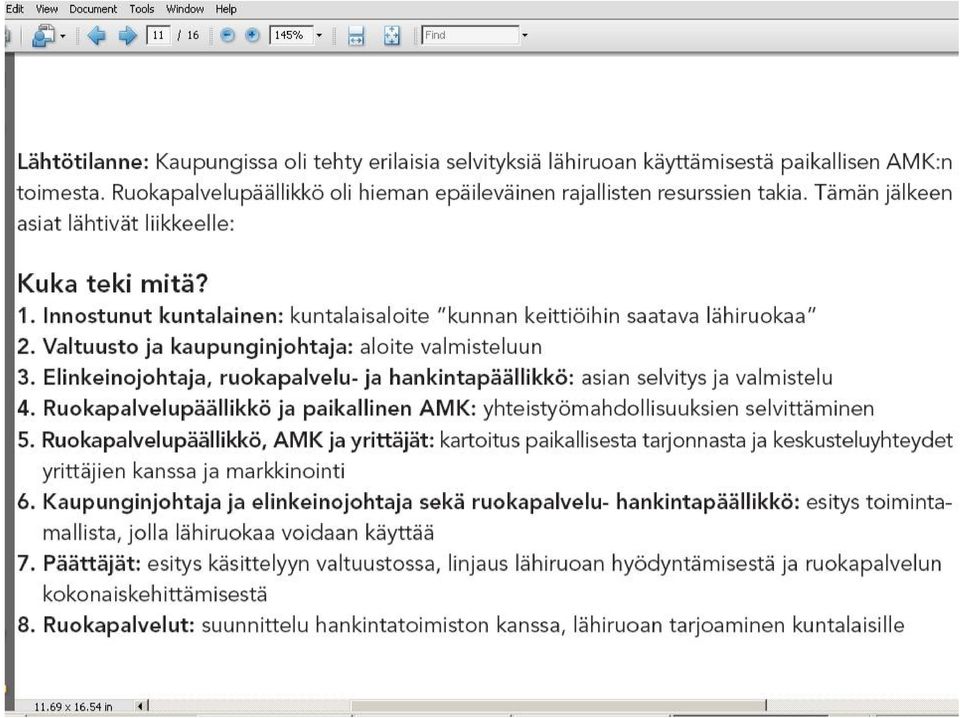
Task: Open the Edit menu
Action: click(15, 9)
